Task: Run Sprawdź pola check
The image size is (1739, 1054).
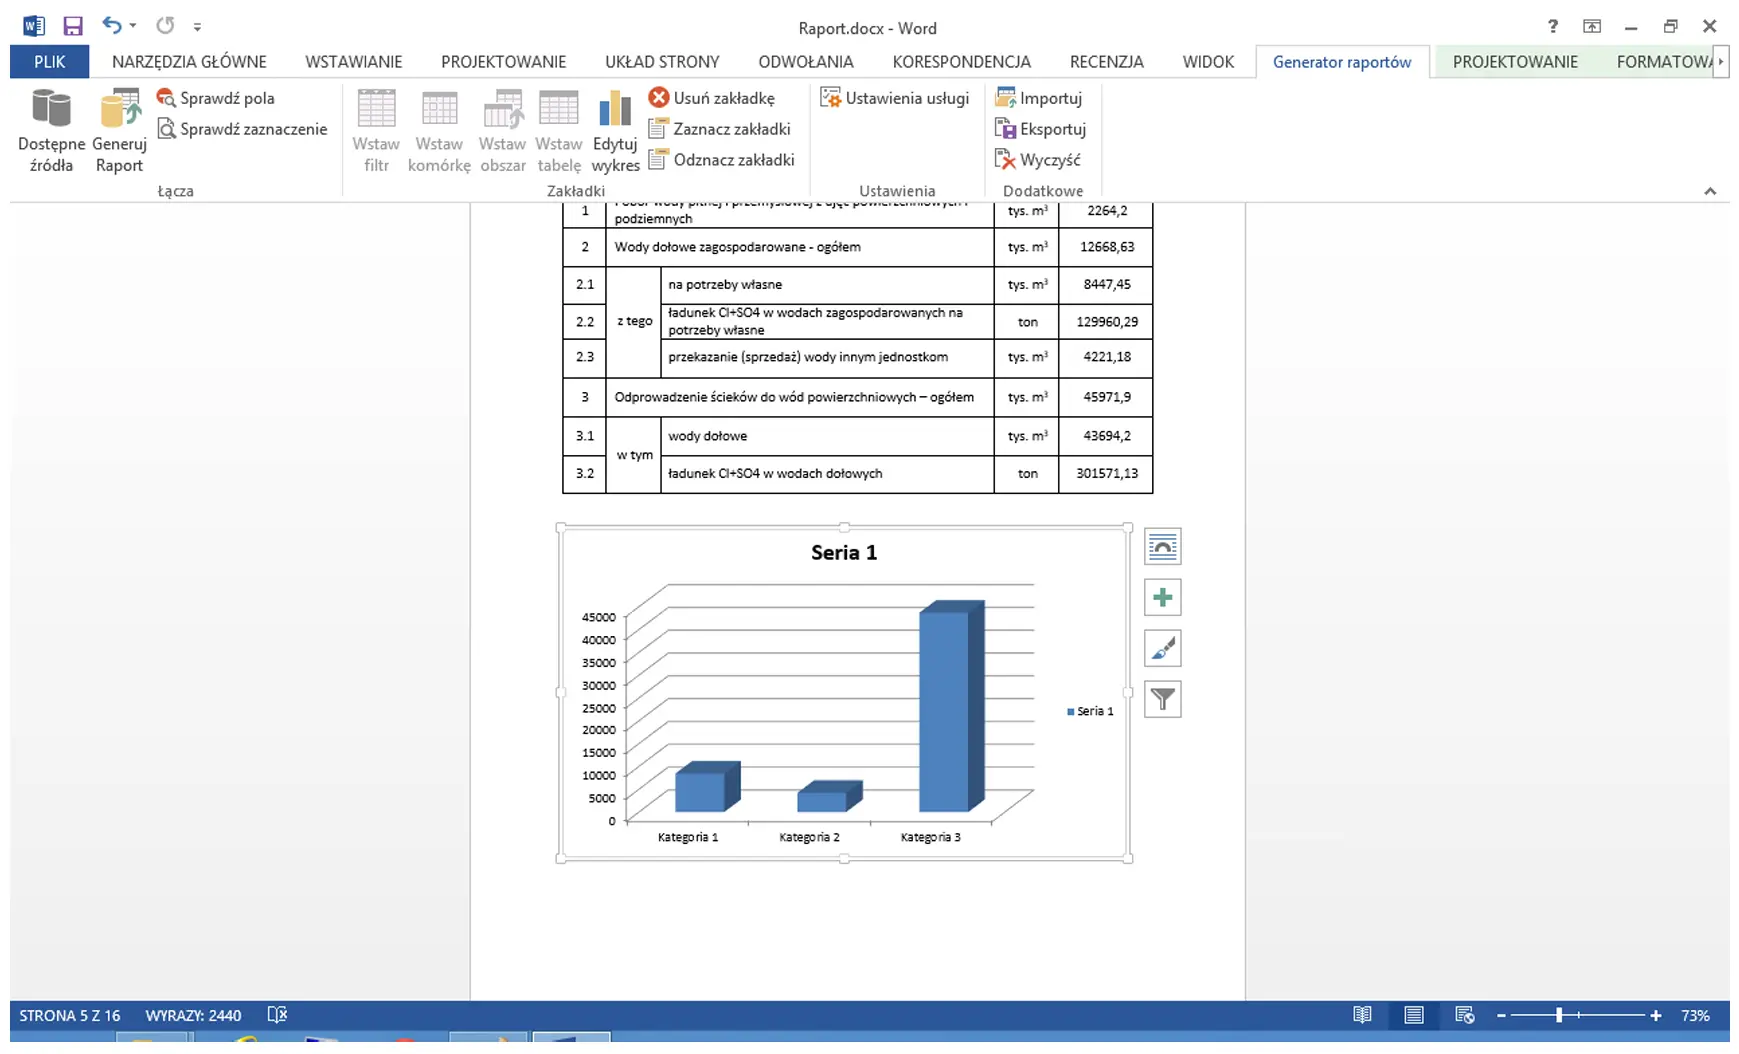Action: (x=215, y=98)
